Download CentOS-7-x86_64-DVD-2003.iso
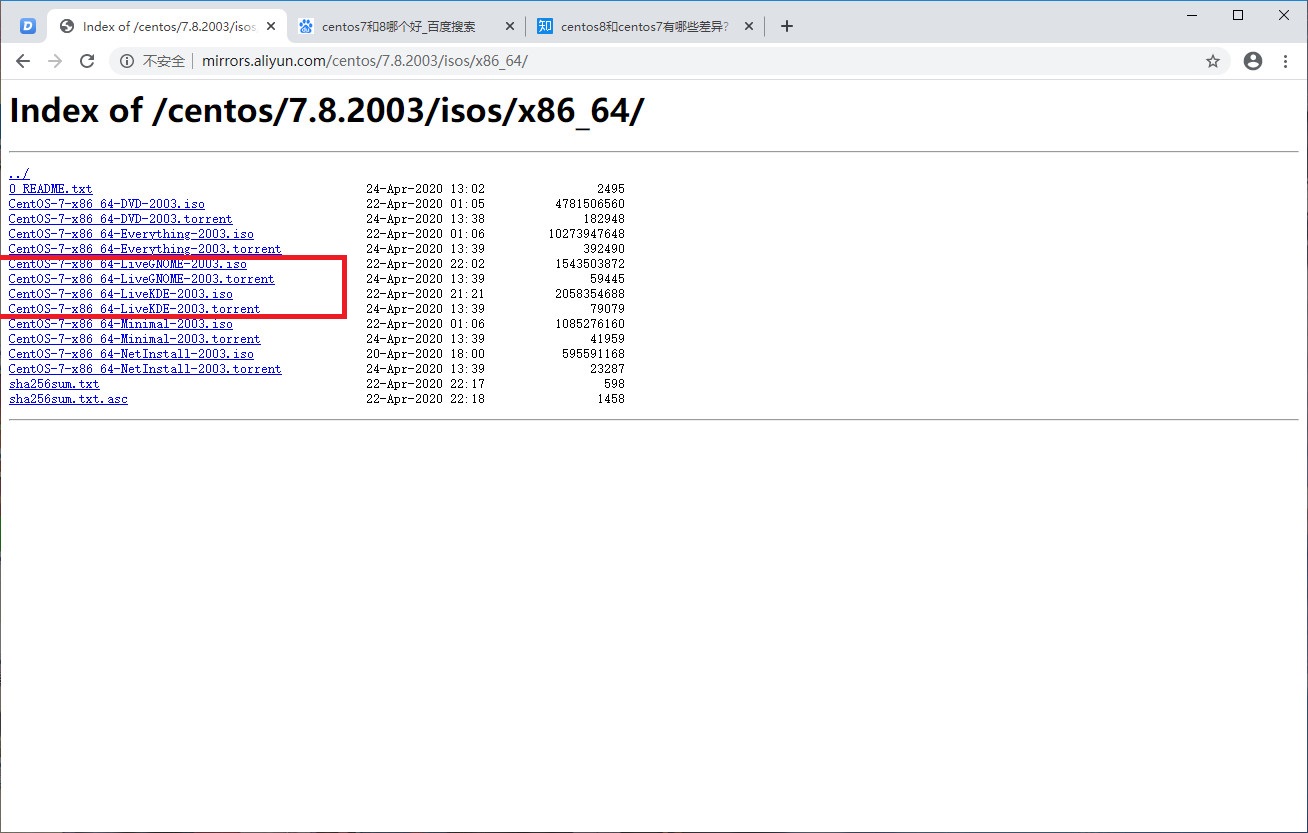Screen dimensions: 1308x833 point(106,204)
